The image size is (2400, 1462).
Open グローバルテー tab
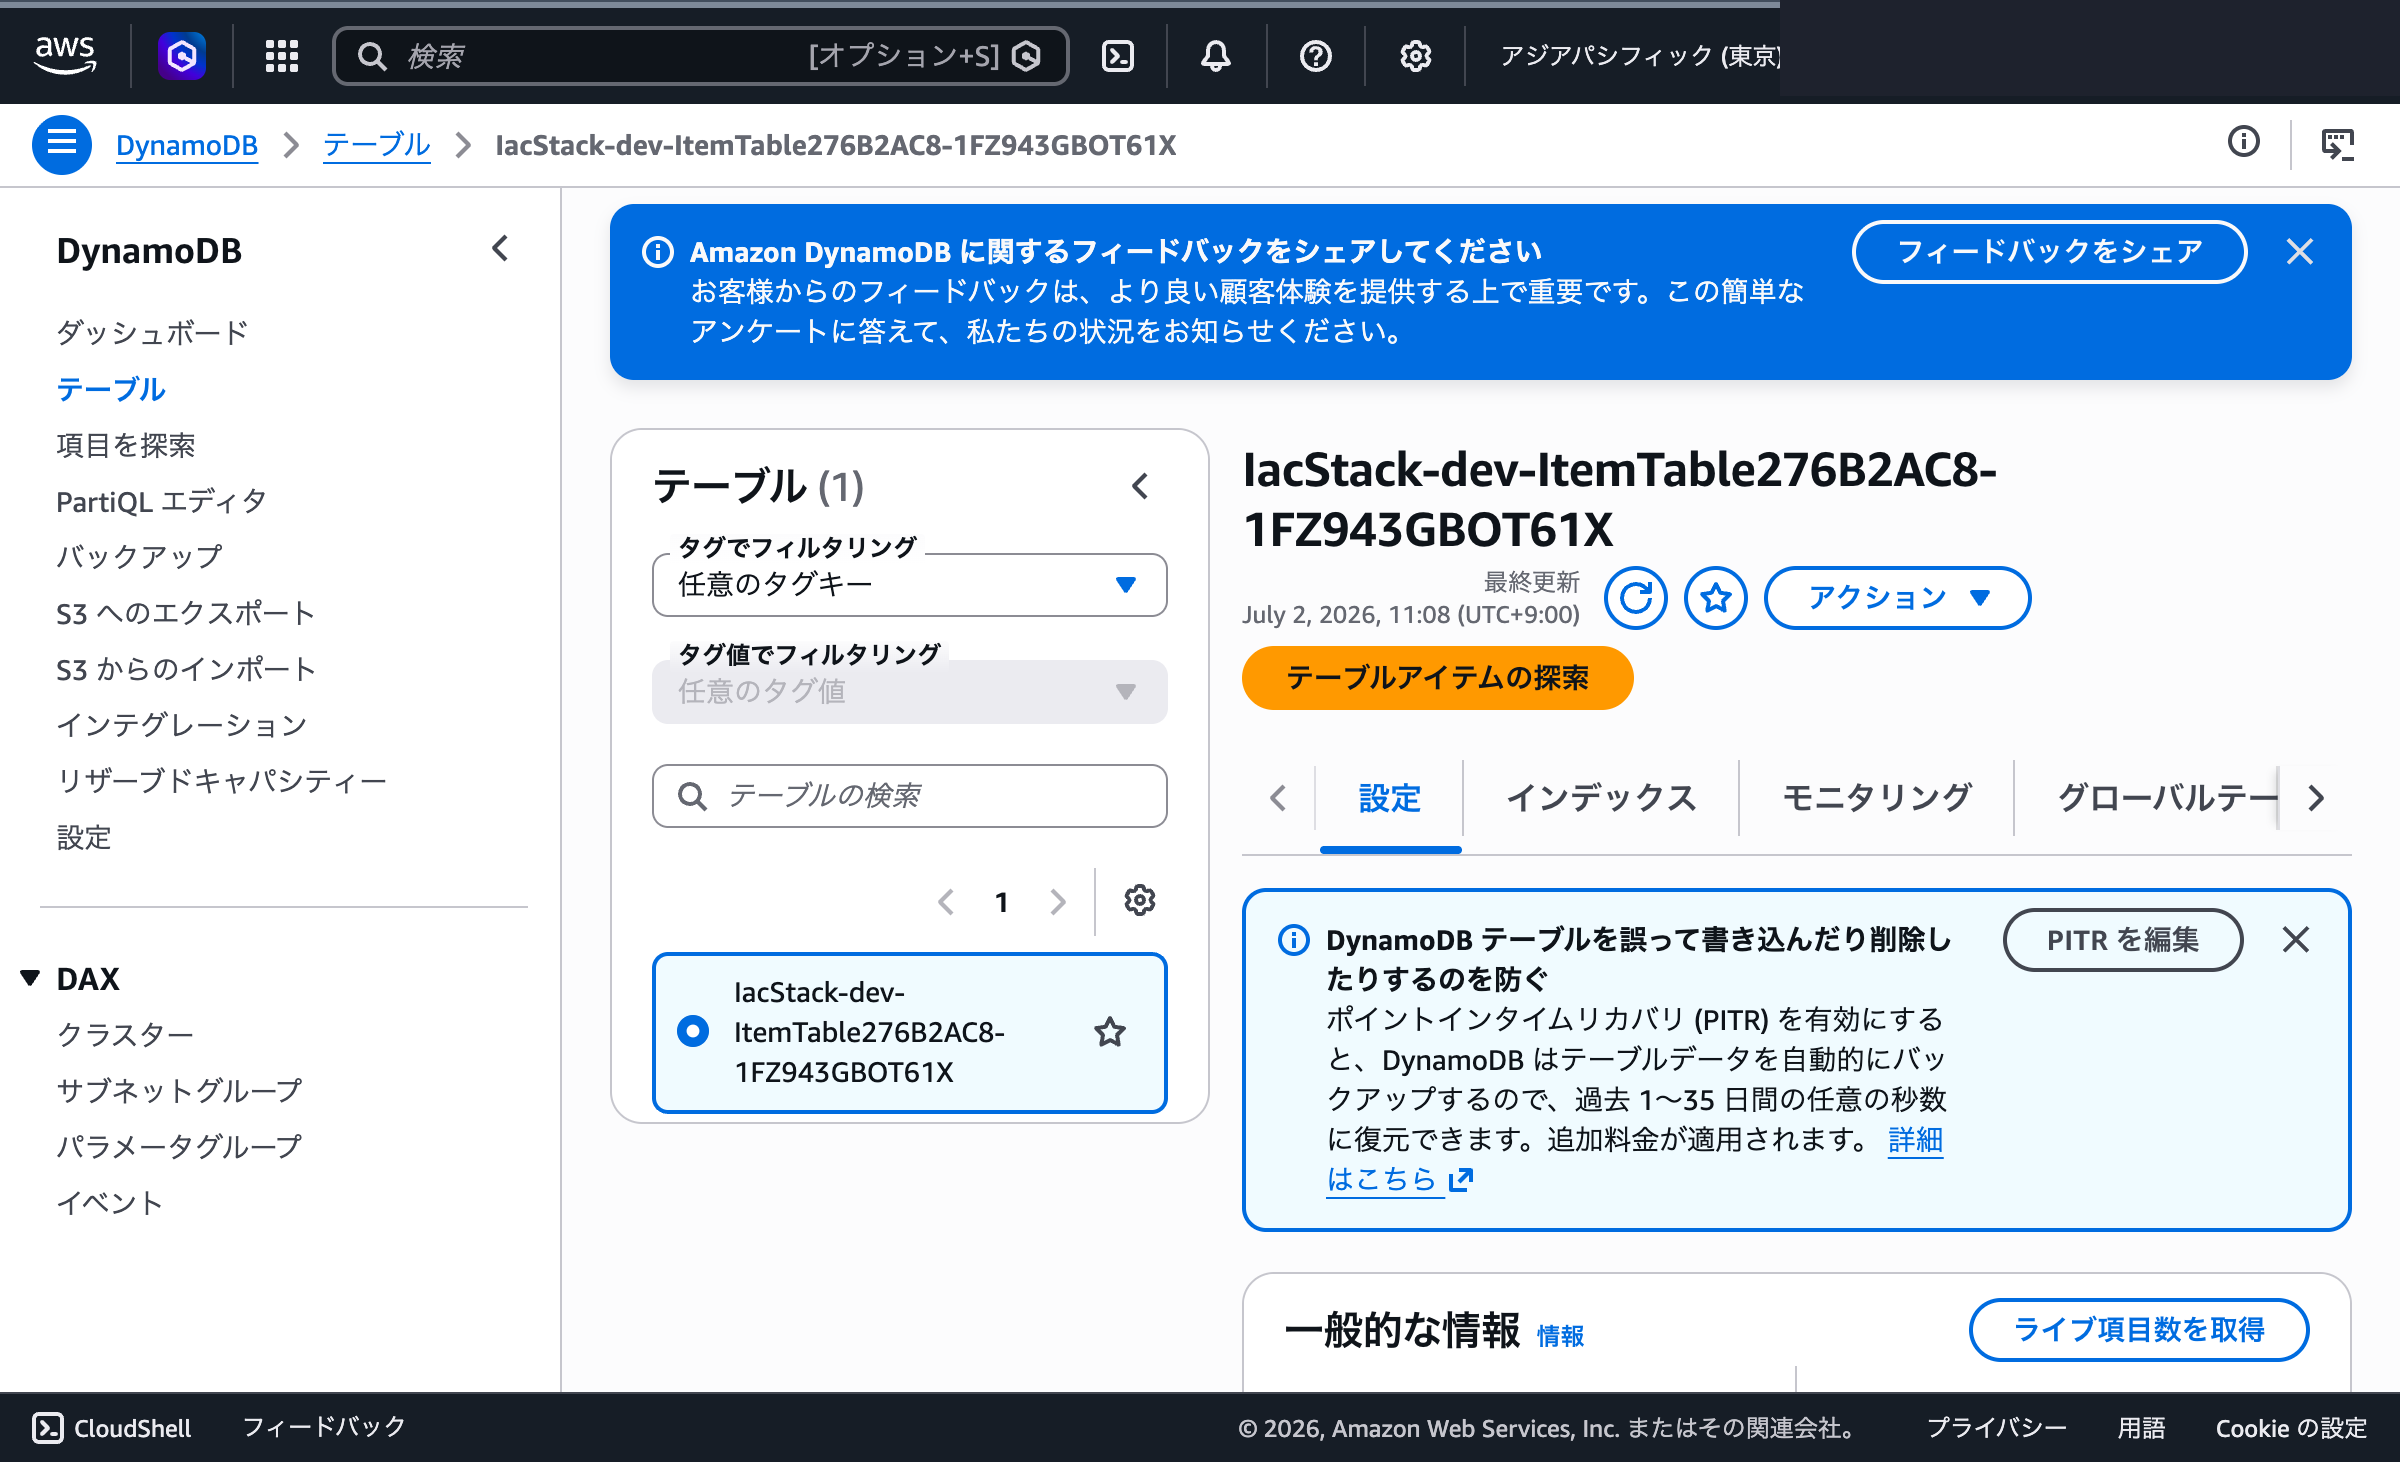[2166, 797]
